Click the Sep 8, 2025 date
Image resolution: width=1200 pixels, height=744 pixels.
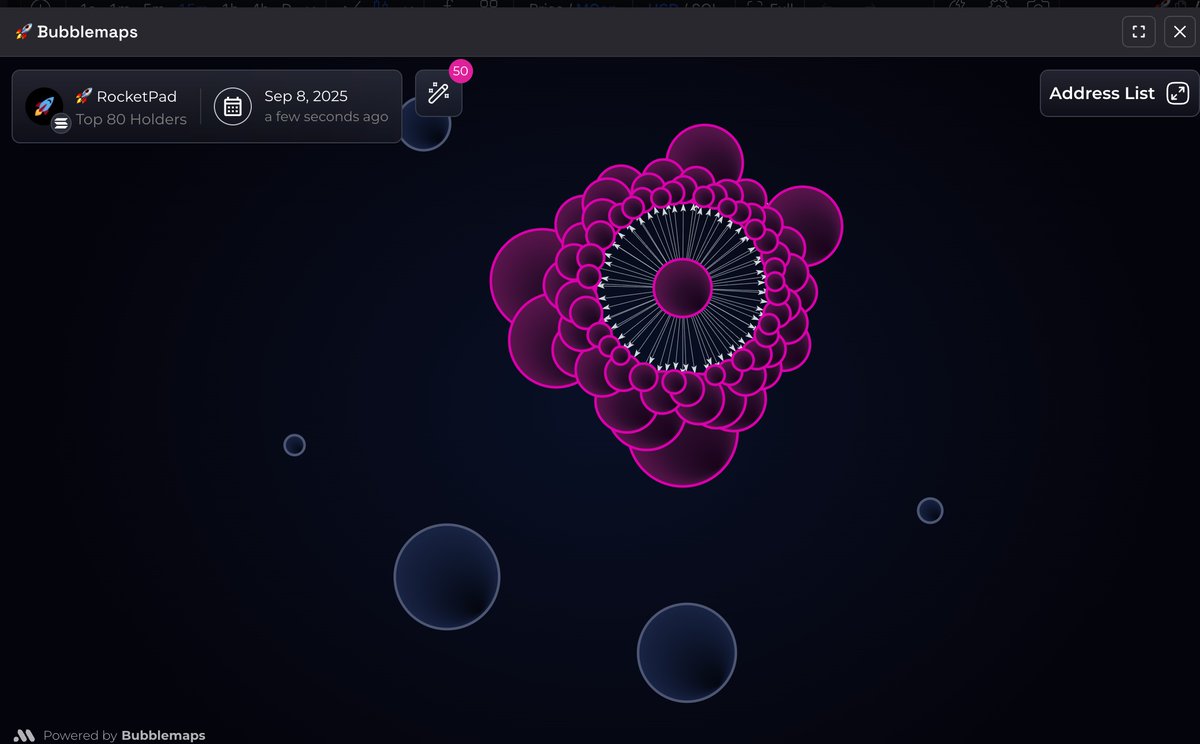306,96
